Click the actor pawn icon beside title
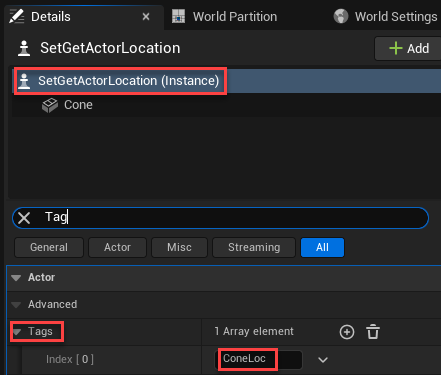This screenshot has width=441, height=375. [x=24, y=49]
